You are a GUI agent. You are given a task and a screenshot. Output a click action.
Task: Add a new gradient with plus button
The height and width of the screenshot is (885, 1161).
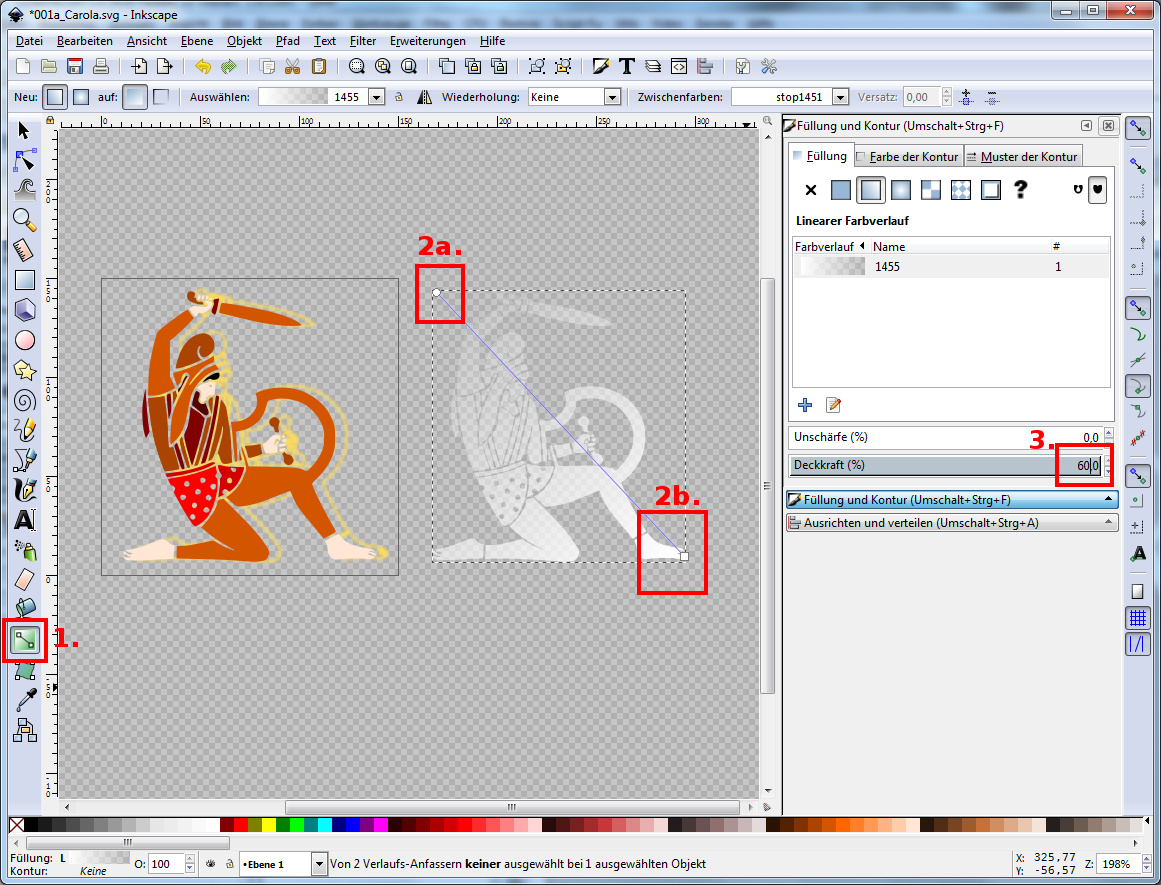pyautogui.click(x=805, y=405)
